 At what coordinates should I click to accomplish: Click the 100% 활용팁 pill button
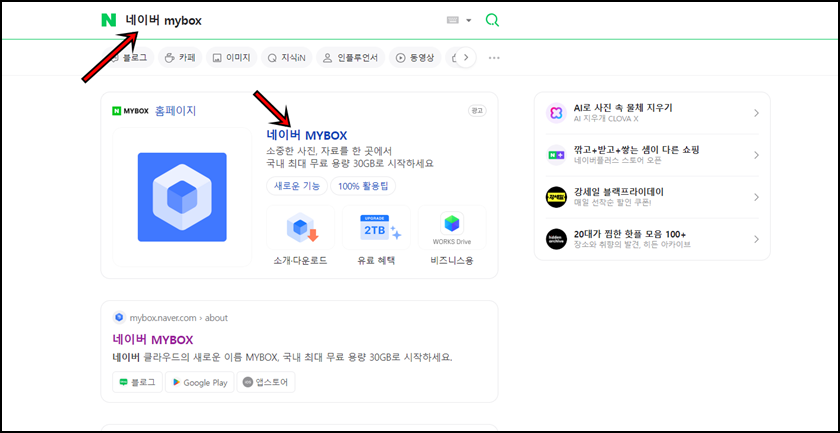click(363, 186)
